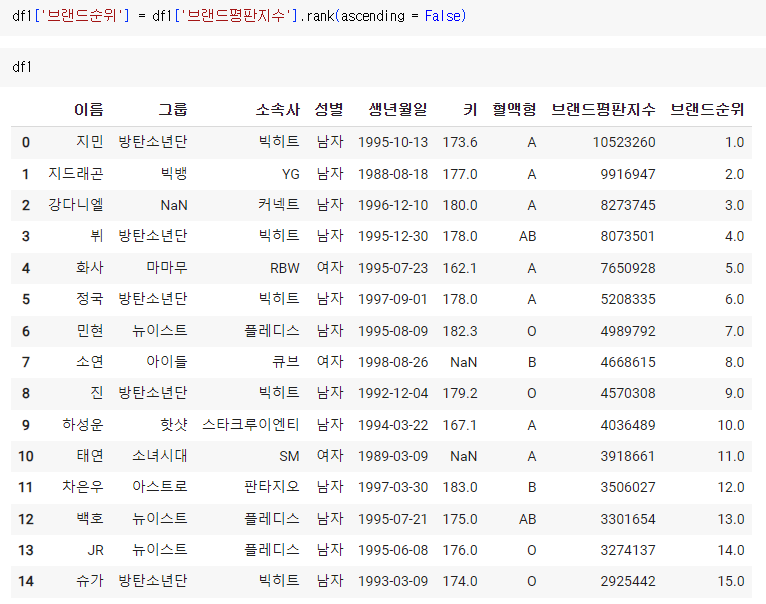Click the group cell 소녀시대
This screenshot has width=766, height=604.
160,456
